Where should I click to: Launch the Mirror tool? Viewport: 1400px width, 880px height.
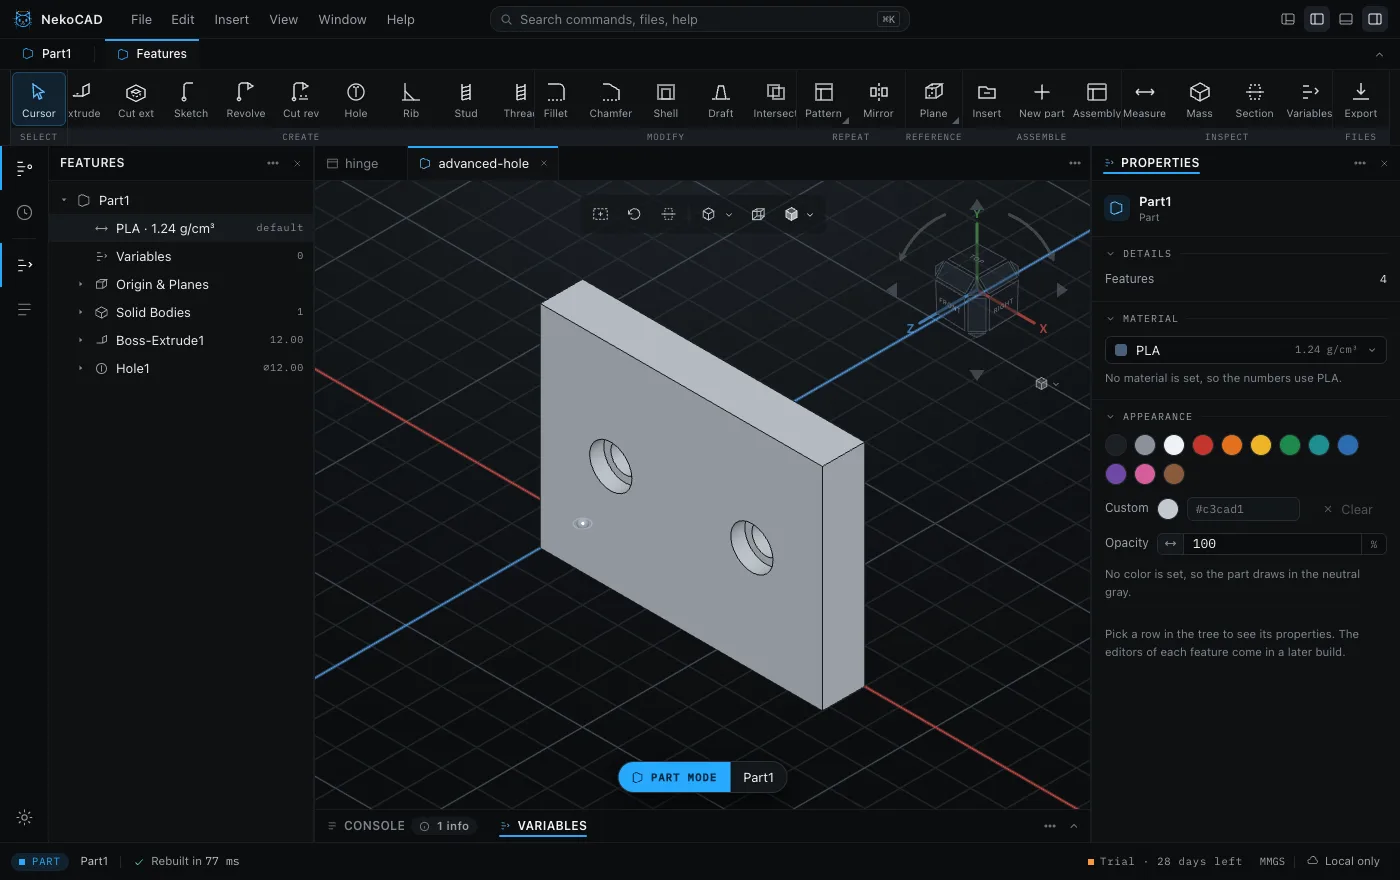(x=878, y=100)
